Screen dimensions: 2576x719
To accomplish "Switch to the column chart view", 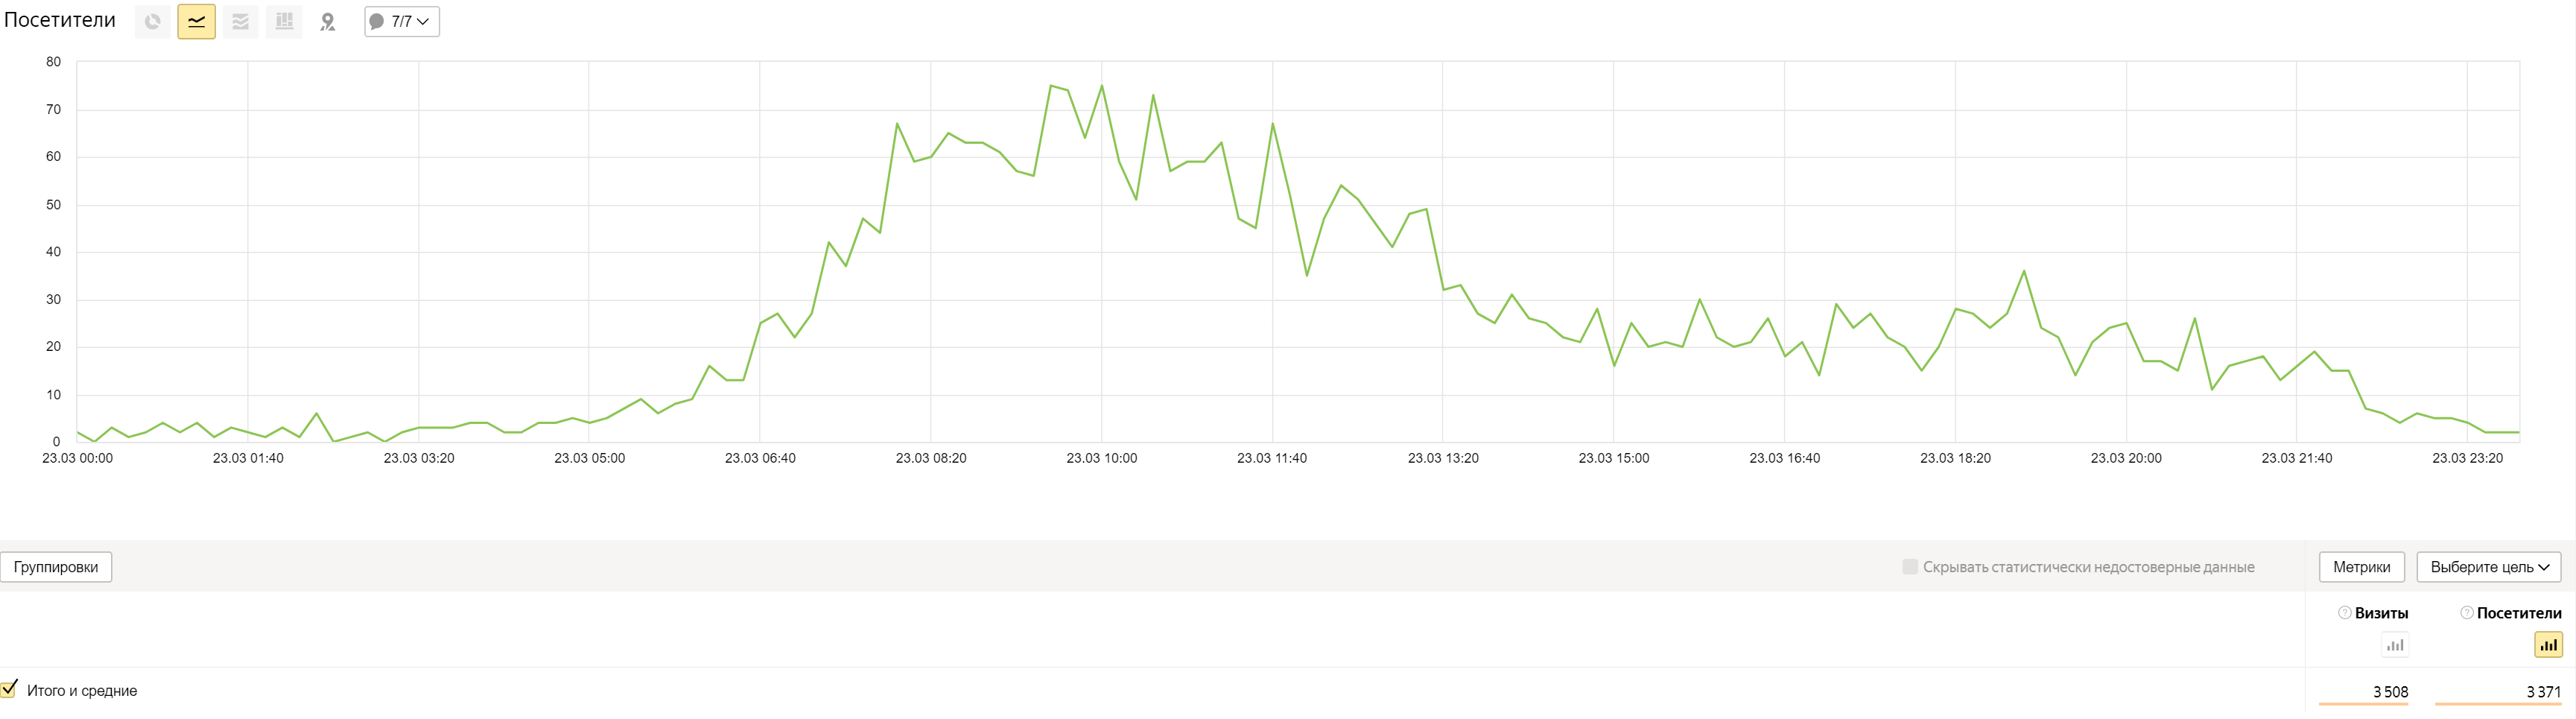I will (x=284, y=21).
